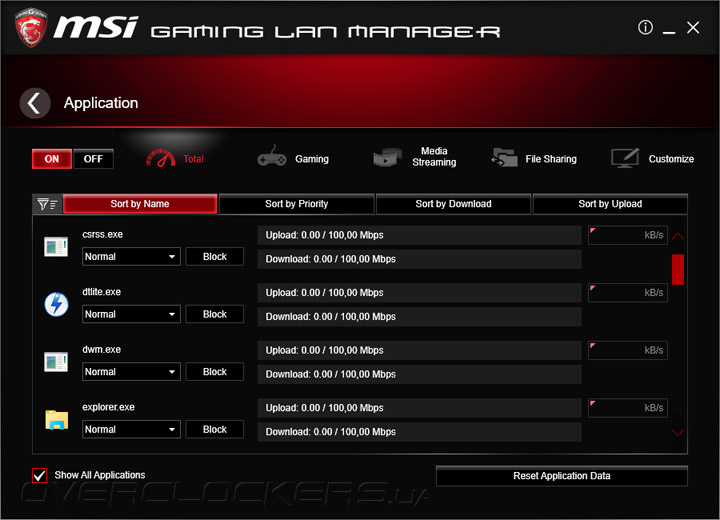Image resolution: width=720 pixels, height=520 pixels.
Task: Click the dwm.exe Download bandwidth bar
Action: click(419, 374)
